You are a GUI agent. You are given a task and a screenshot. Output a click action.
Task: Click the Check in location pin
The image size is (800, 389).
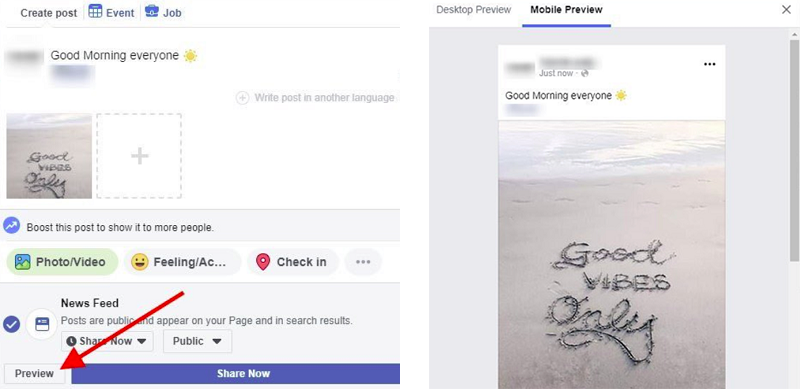pyautogui.click(x=263, y=262)
